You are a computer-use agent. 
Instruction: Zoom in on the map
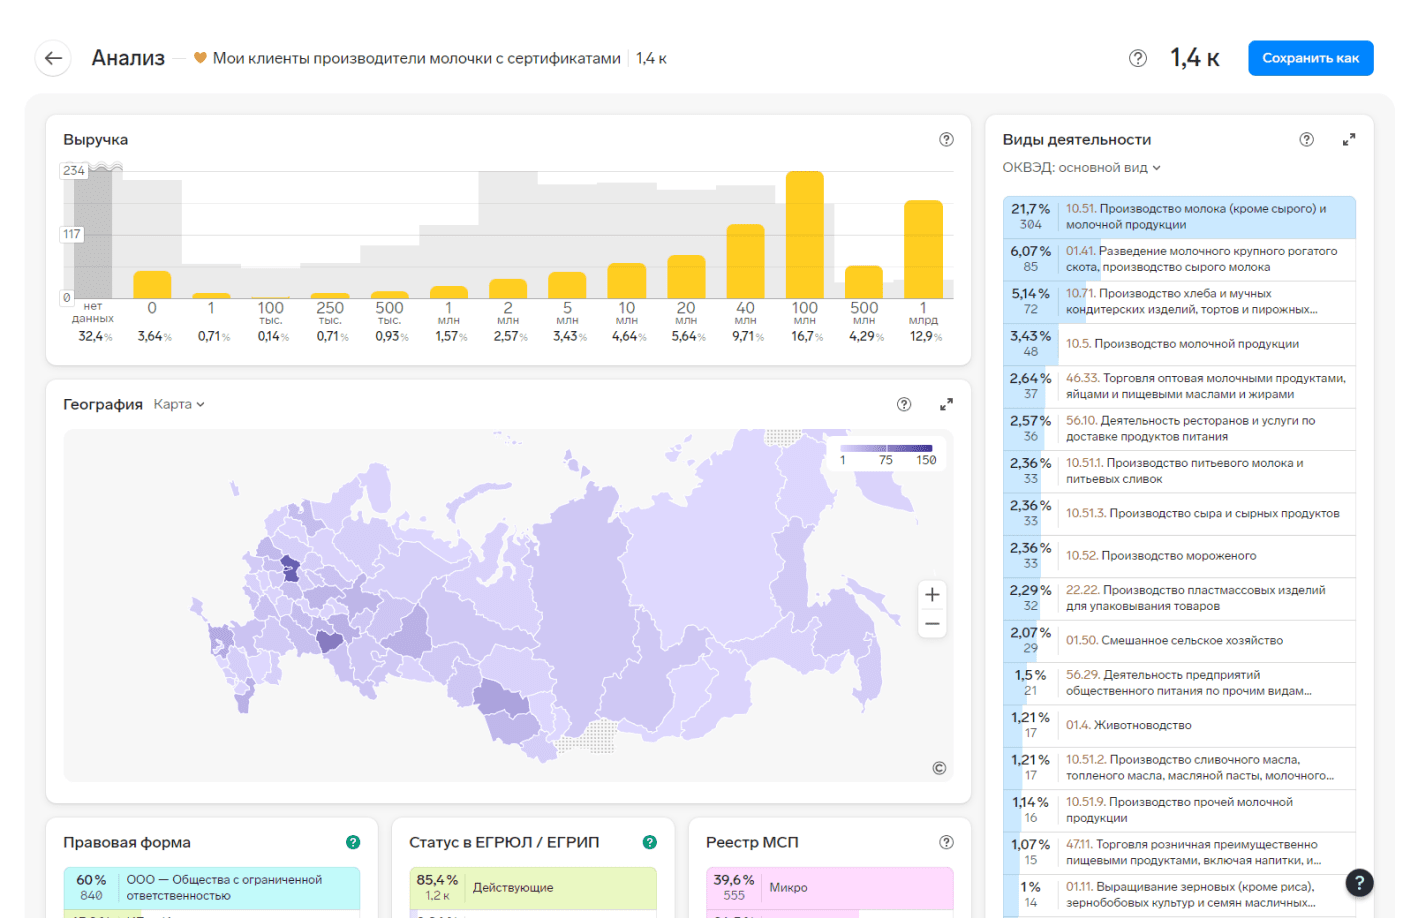(x=932, y=595)
